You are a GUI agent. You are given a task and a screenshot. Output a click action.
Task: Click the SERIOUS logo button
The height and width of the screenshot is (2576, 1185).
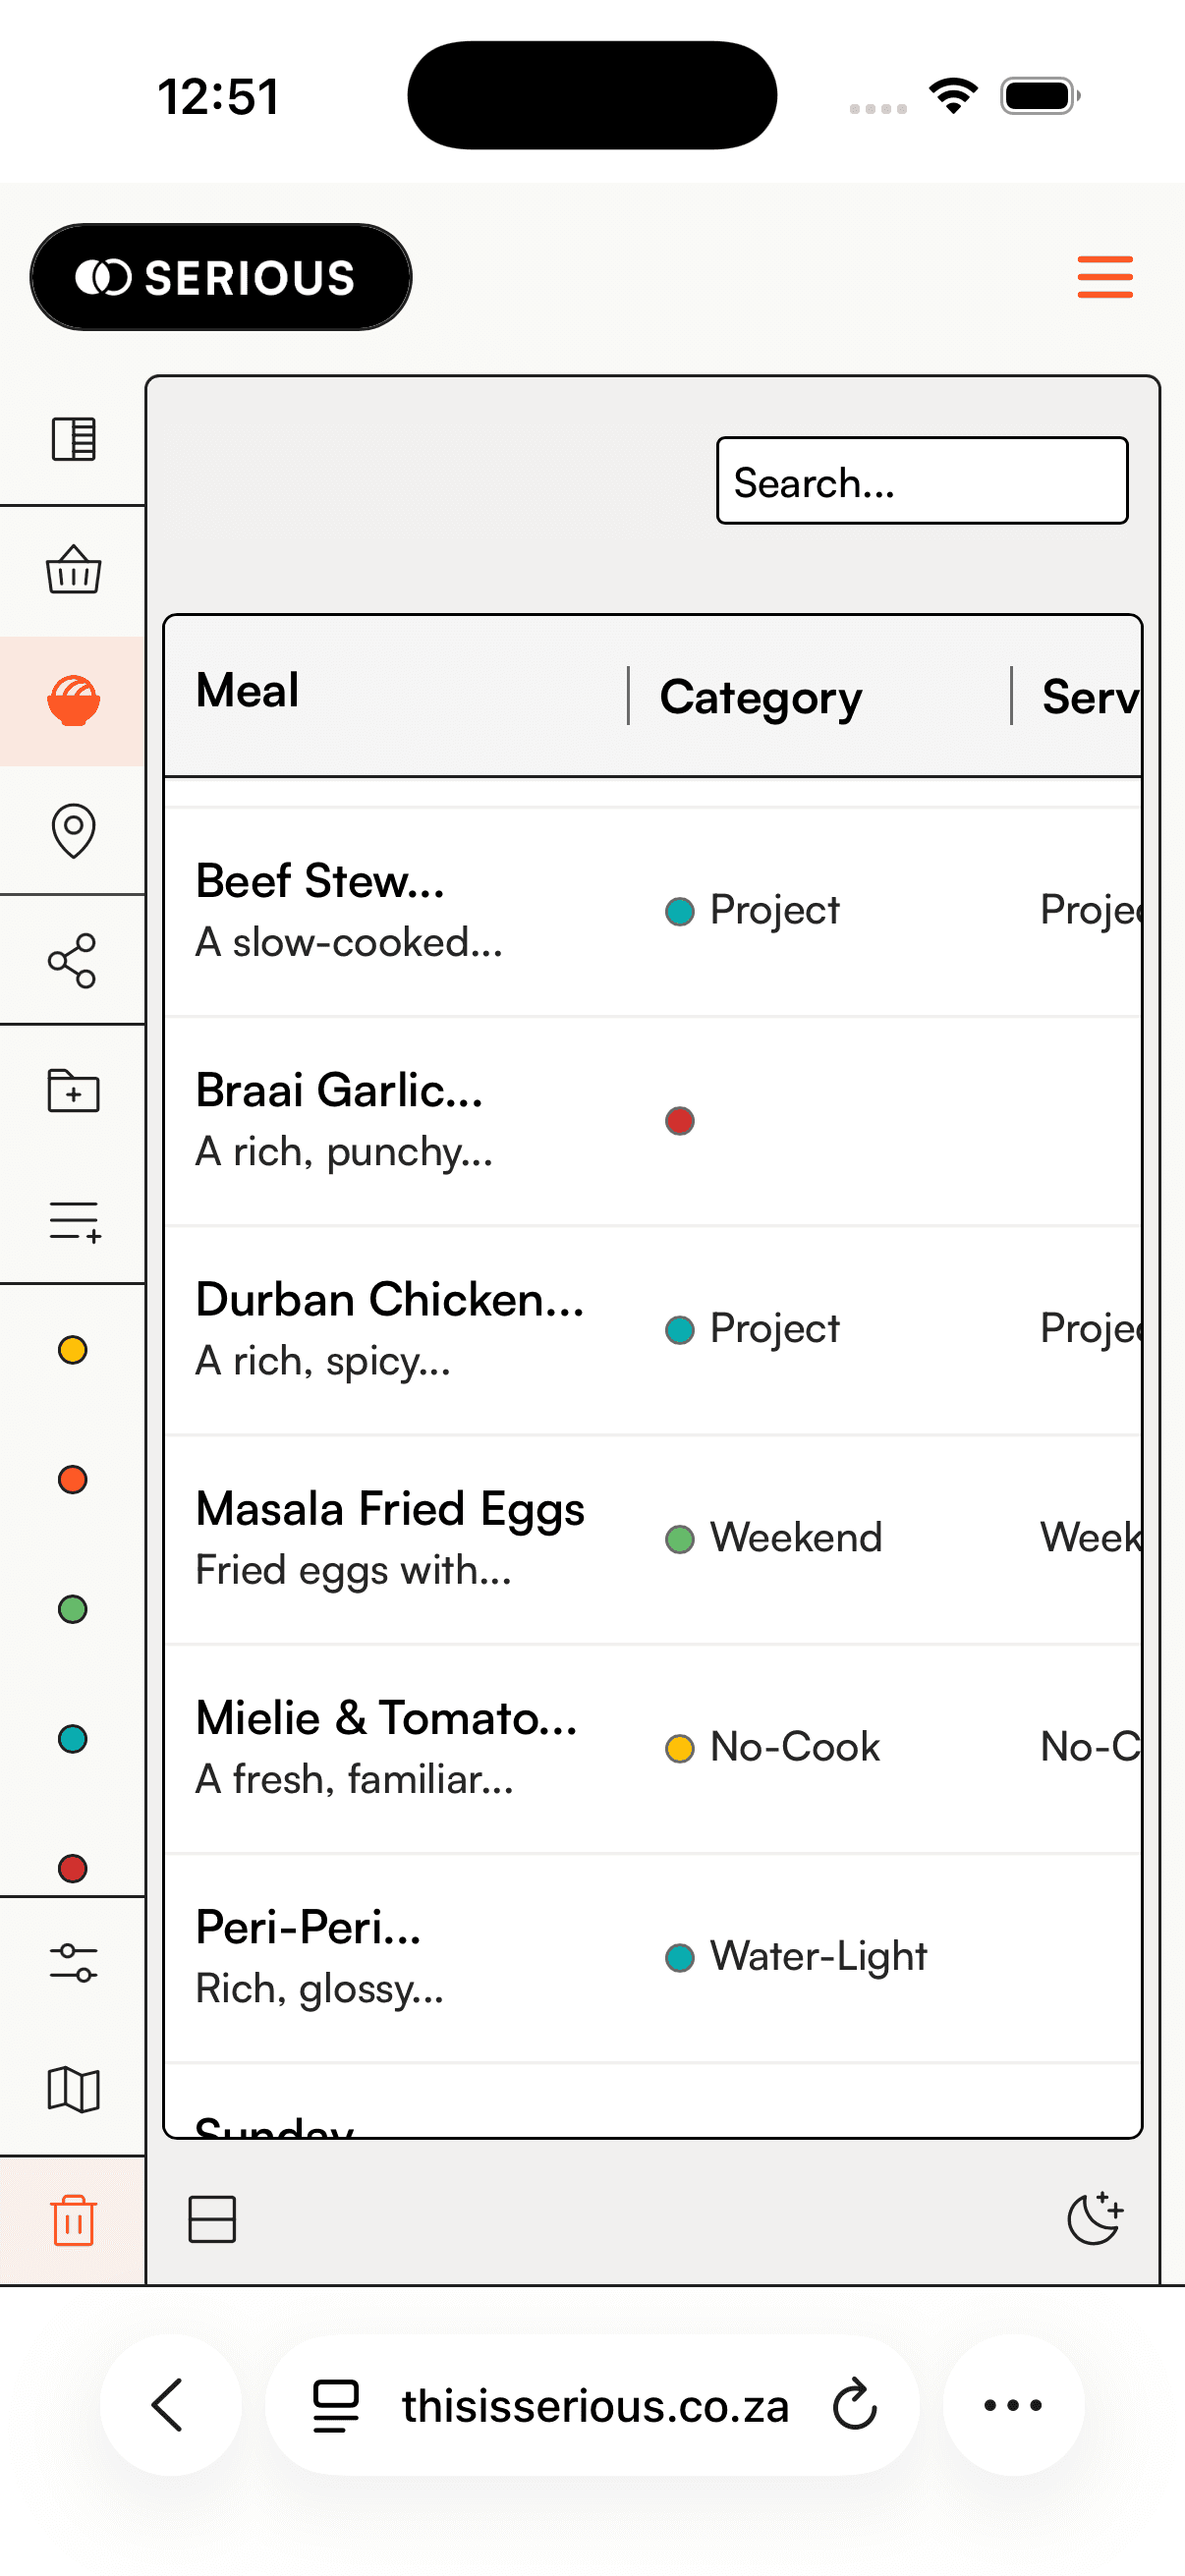click(x=221, y=277)
